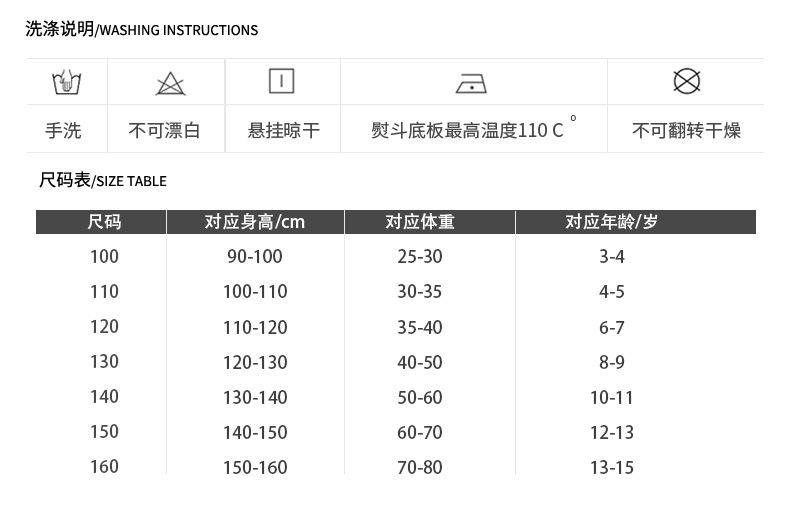This screenshot has width=790, height=508.
Task: Click the 不可漂白 label
Action: click(x=165, y=130)
